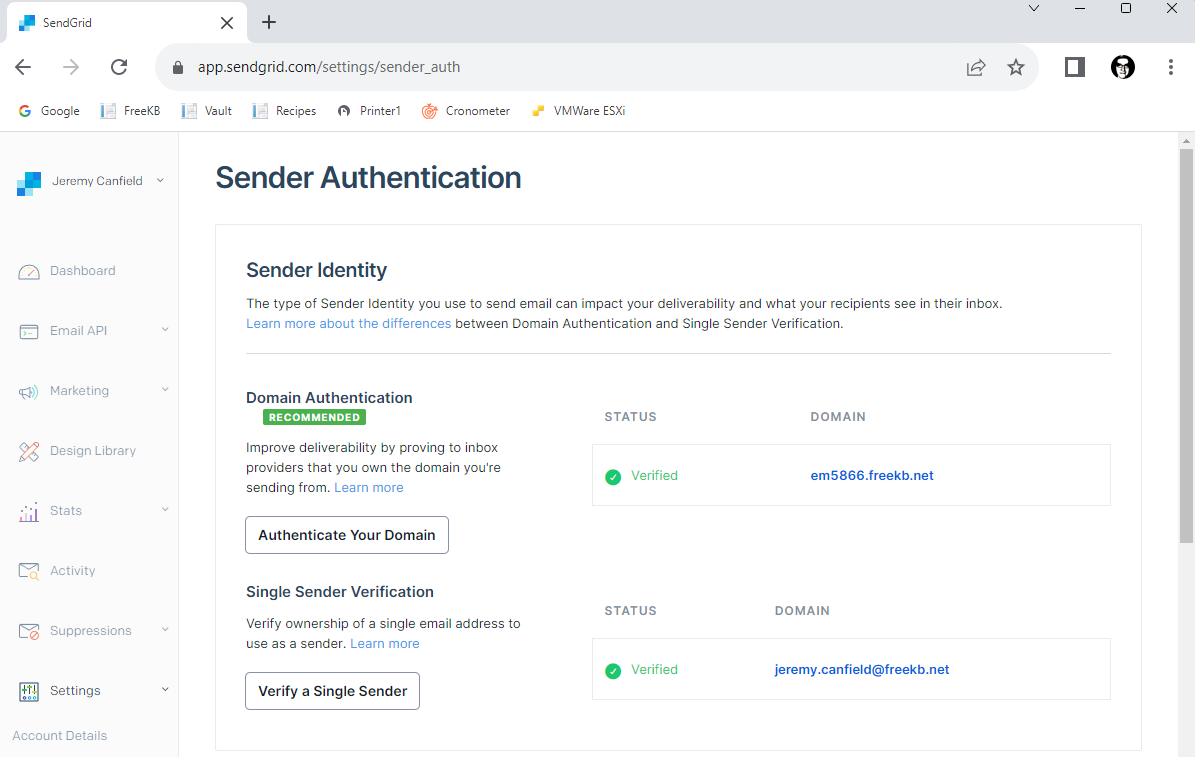
Task: Open the Design Library menu item
Action: pos(93,451)
